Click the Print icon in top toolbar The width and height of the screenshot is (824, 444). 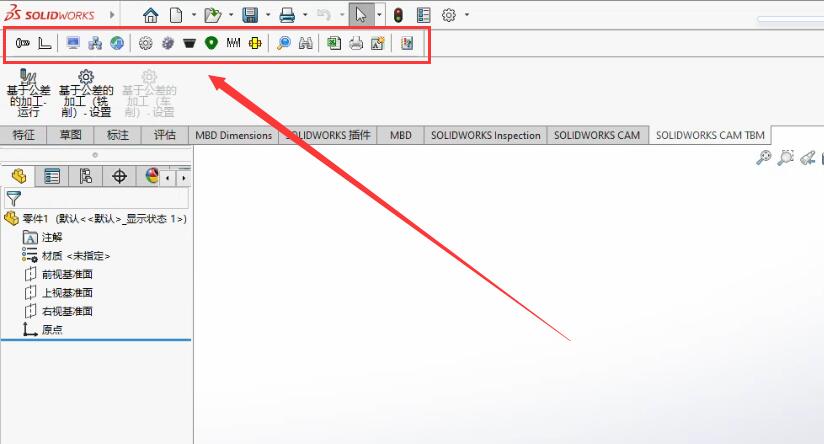click(x=287, y=15)
